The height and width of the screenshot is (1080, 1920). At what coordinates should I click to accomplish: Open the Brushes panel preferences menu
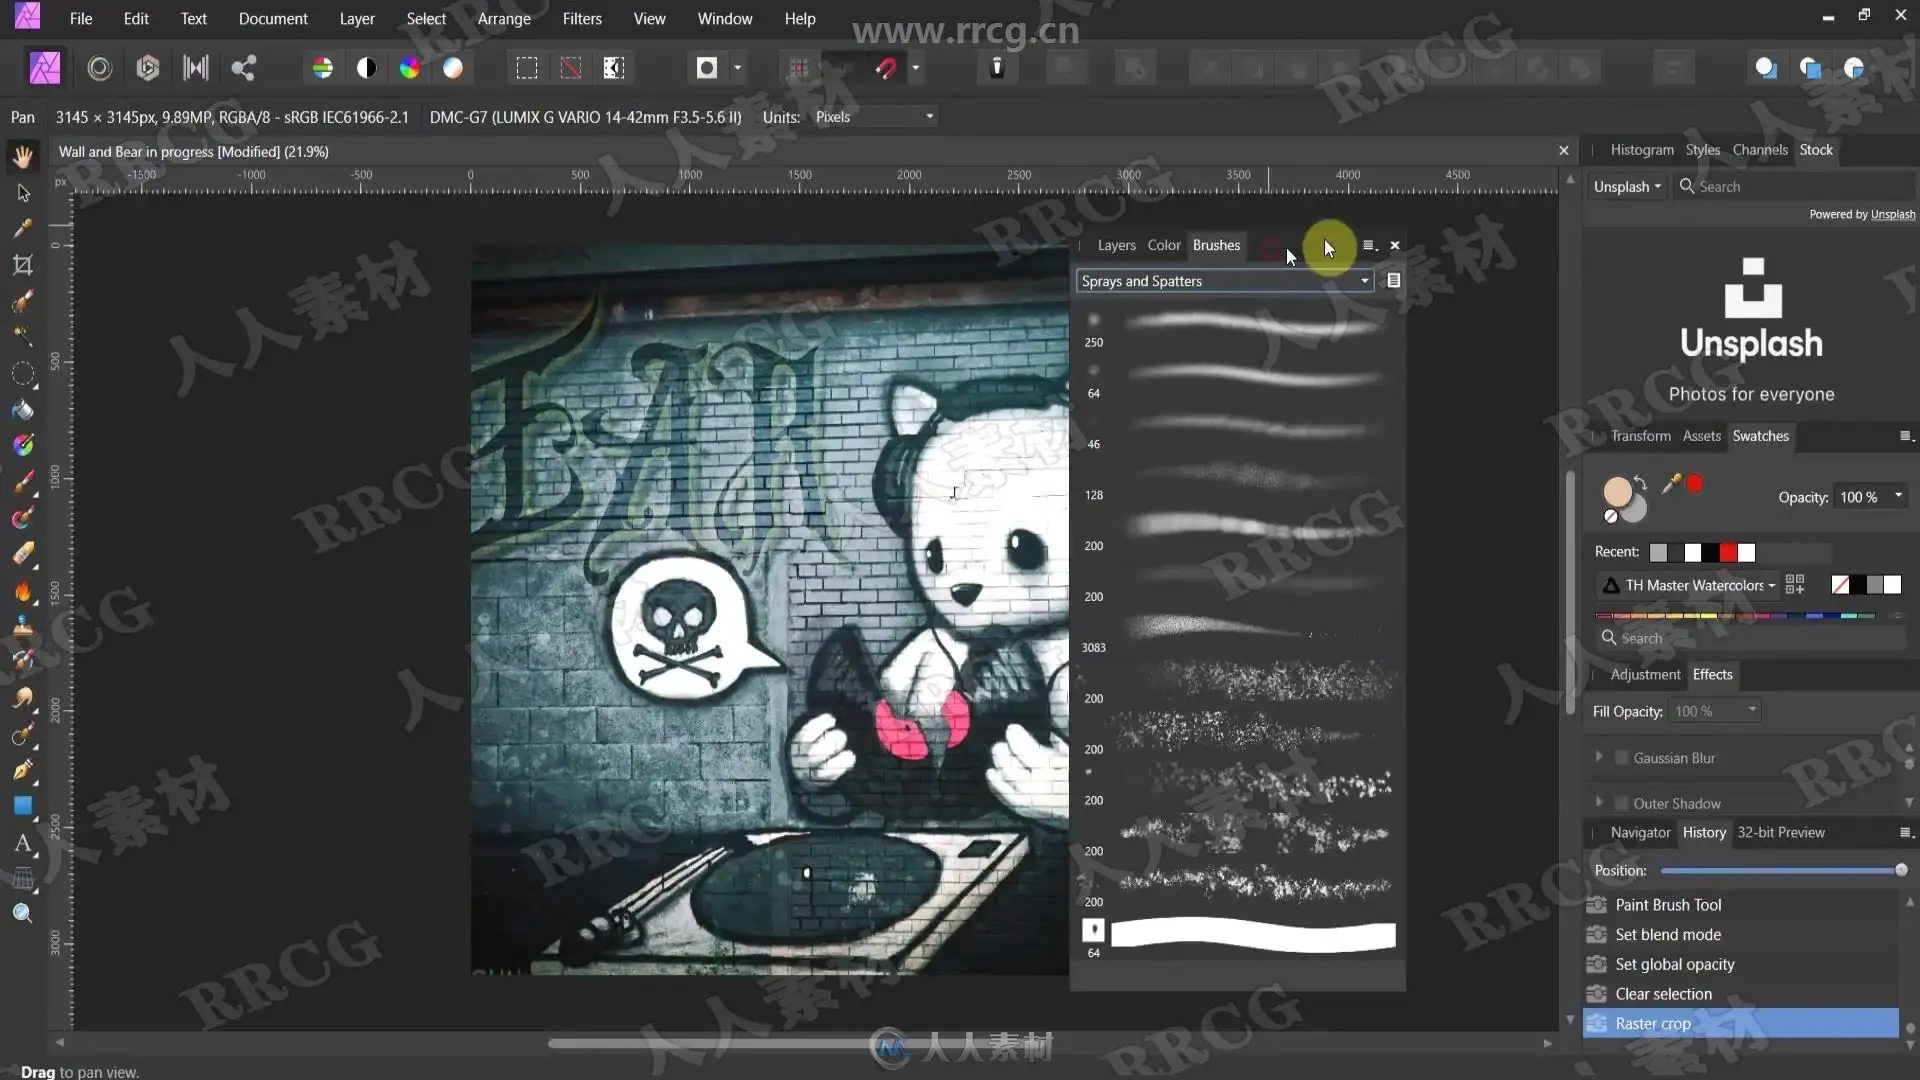point(1369,245)
